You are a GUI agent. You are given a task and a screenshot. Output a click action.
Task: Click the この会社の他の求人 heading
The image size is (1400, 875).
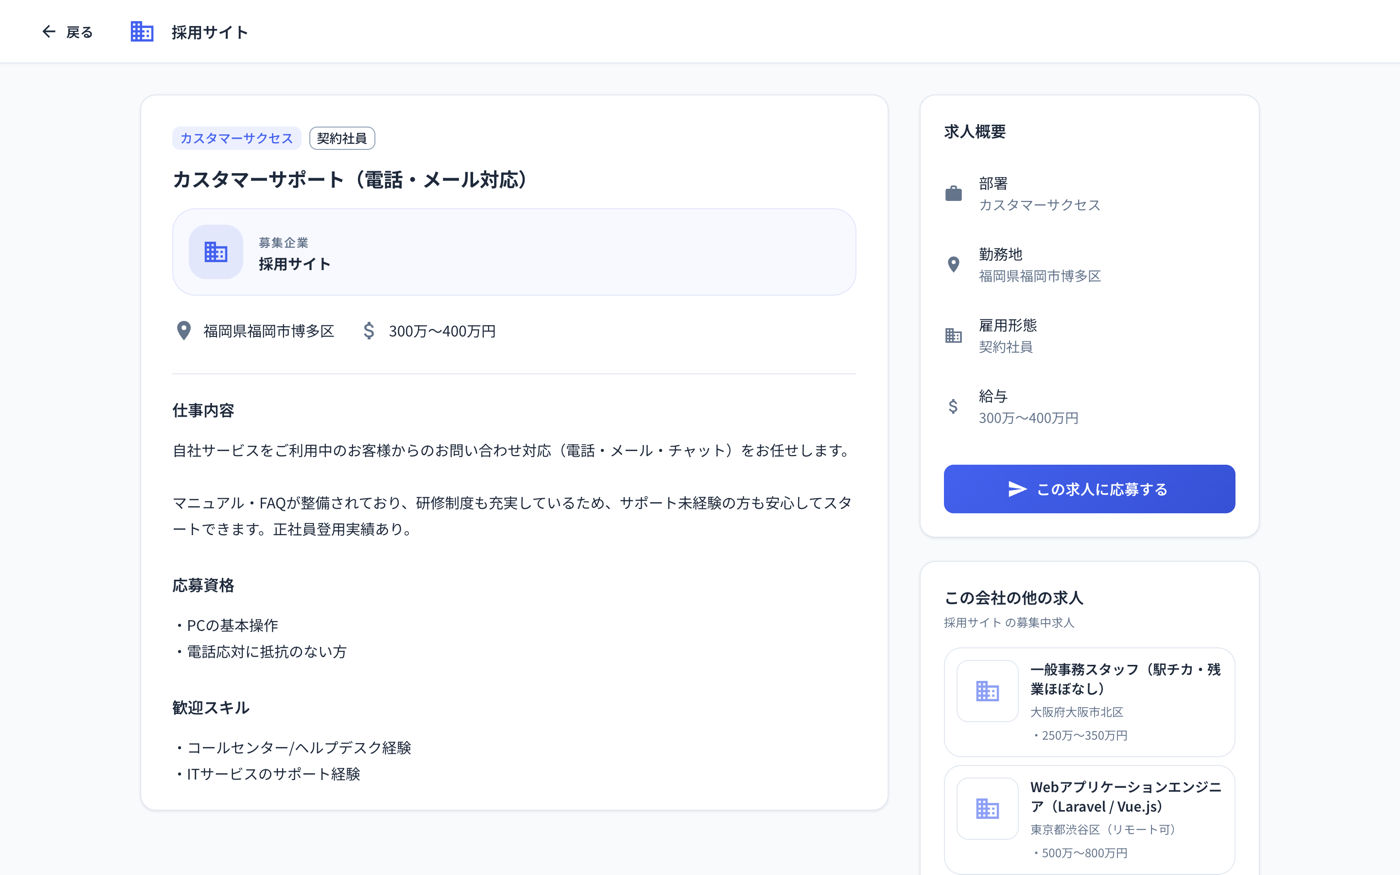coord(1014,598)
